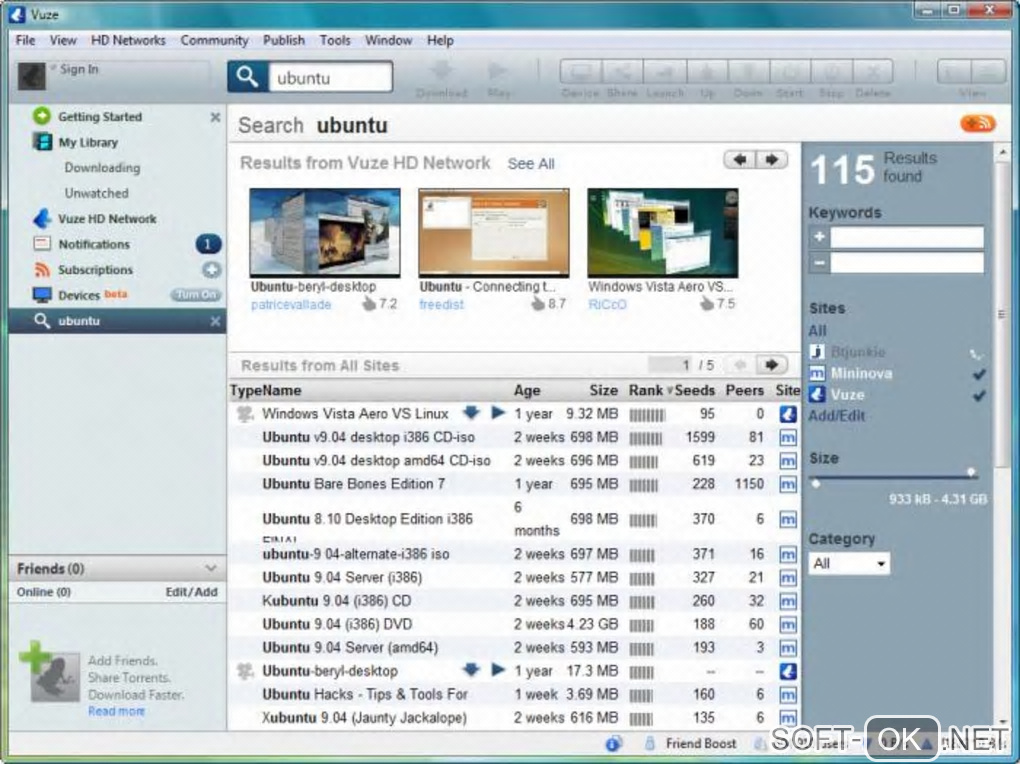Toggle the Btjunkie site filter
This screenshot has height=764, width=1020.
(857, 352)
